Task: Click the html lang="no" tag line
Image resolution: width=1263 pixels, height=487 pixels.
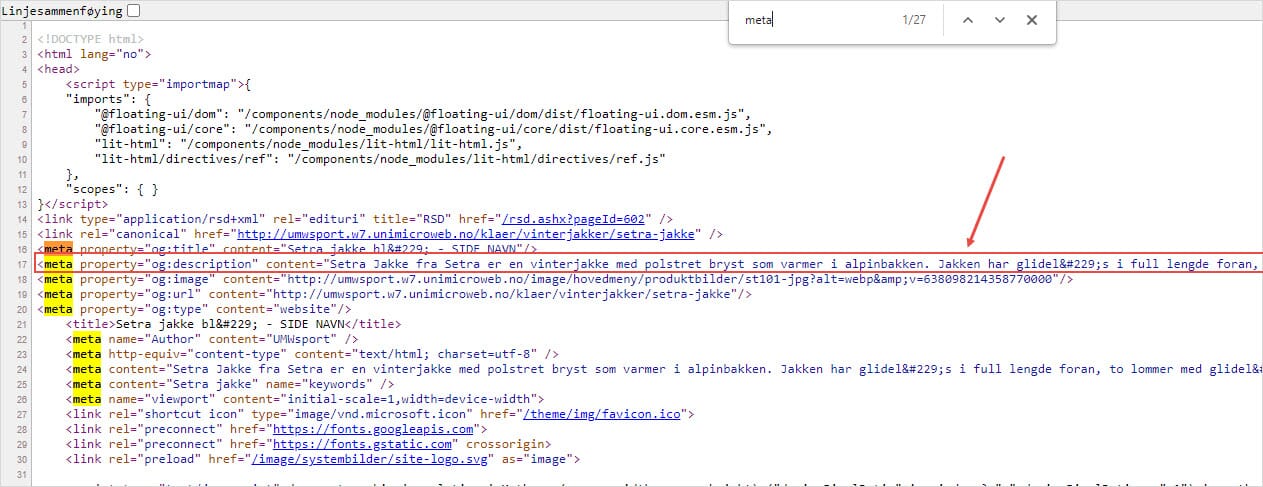Action: (94, 54)
